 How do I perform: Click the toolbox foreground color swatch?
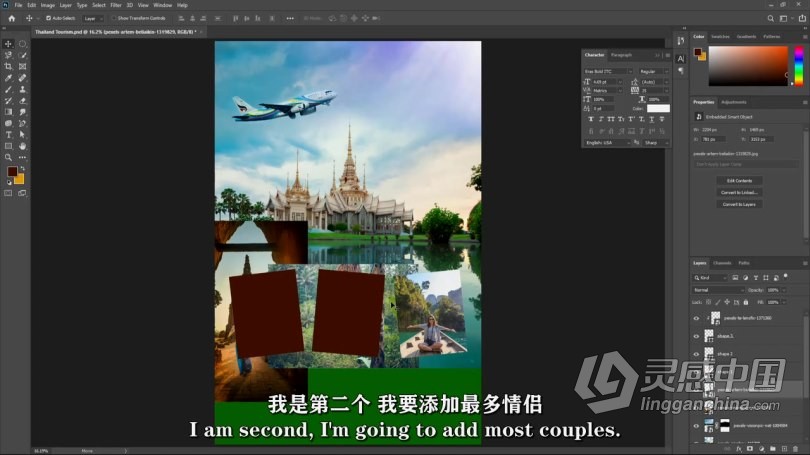click(12, 171)
